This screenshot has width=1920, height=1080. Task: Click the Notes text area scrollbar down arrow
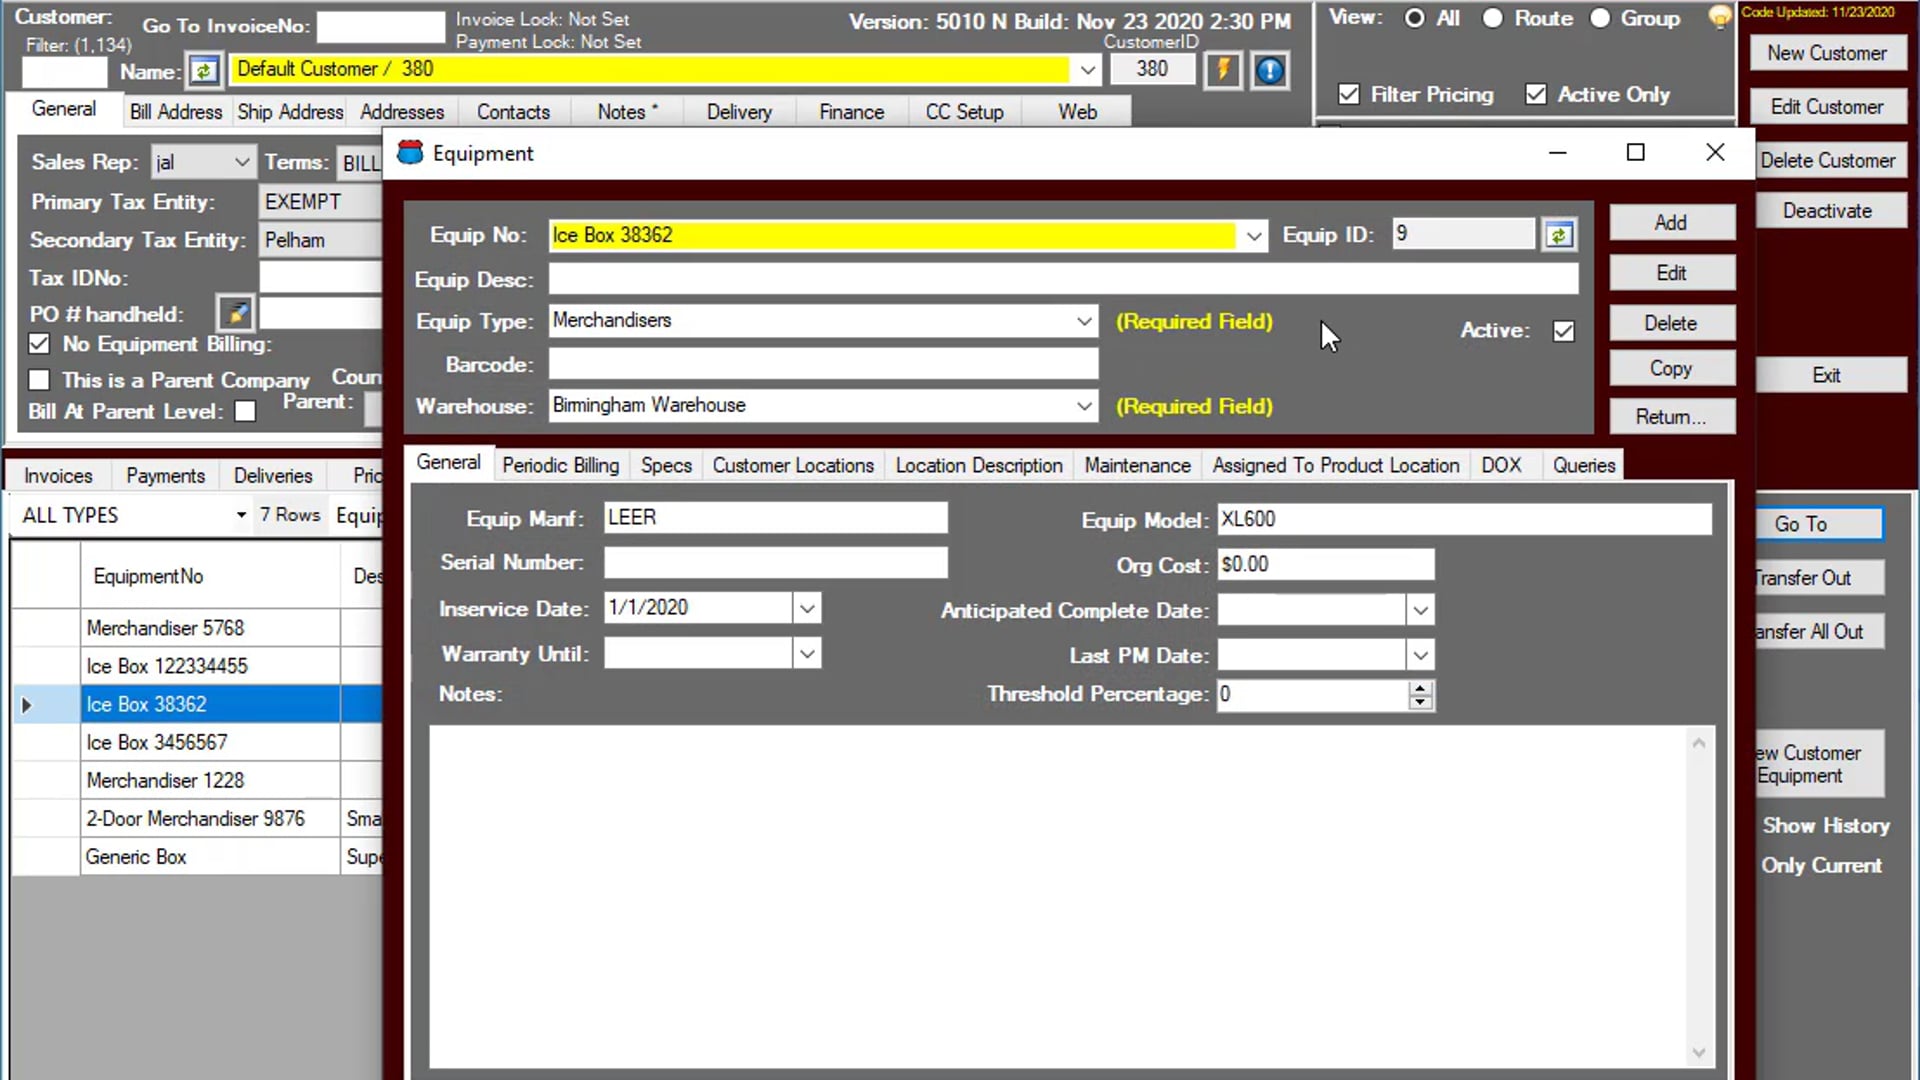click(1698, 1053)
